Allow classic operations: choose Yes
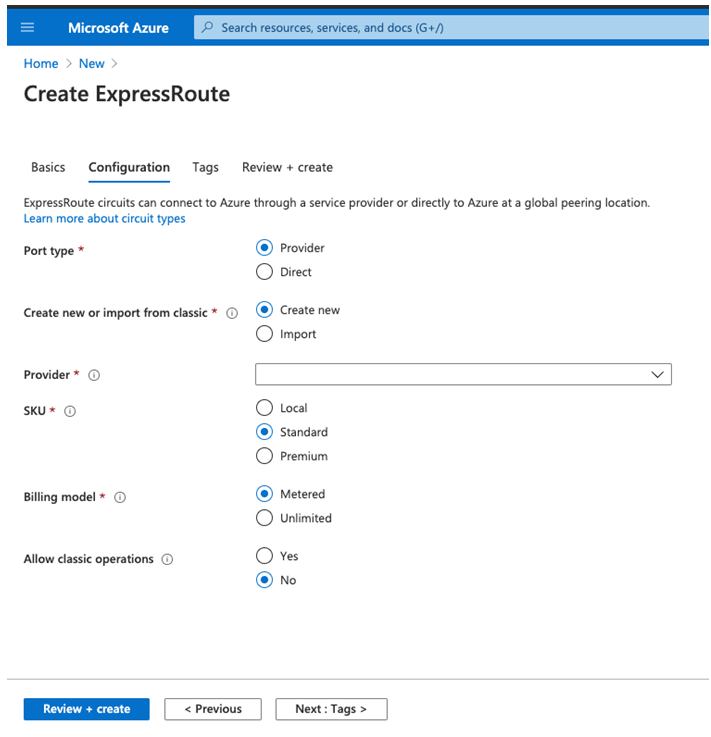Viewport: 711px width, 737px height. pos(264,556)
